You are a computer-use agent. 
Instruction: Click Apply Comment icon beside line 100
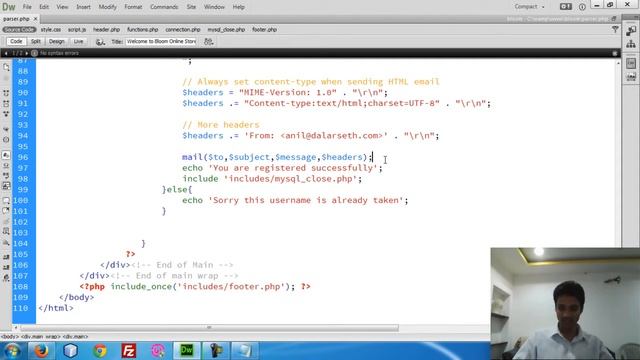pyautogui.click(x=6, y=201)
